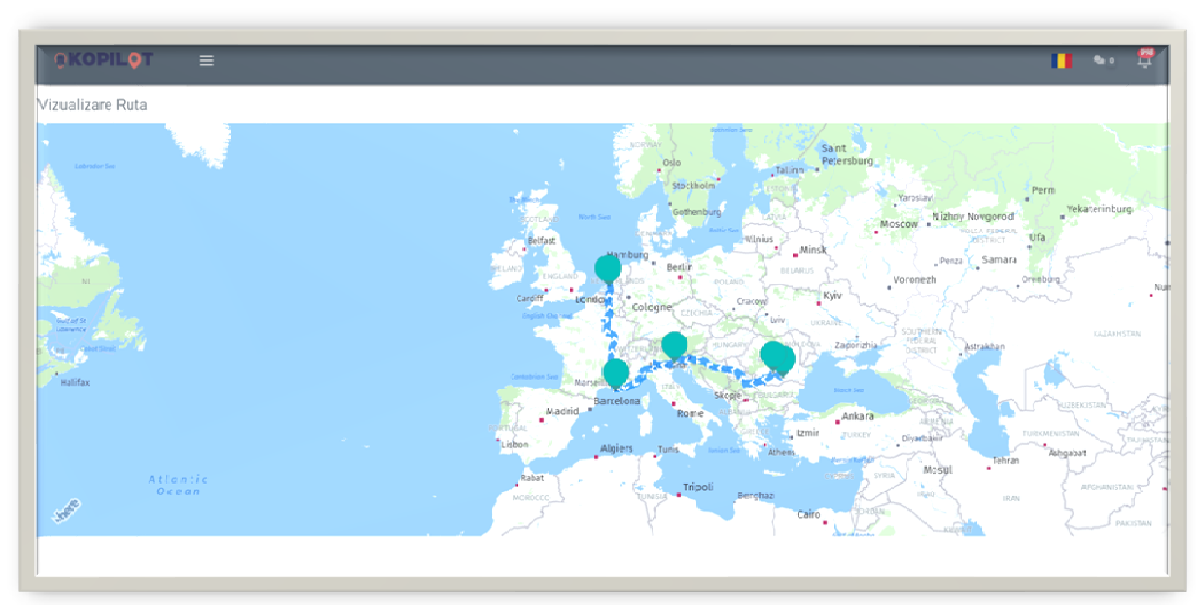Click the Halifax city label on map
Viewport: 1196px width, 605px height.
[75, 382]
